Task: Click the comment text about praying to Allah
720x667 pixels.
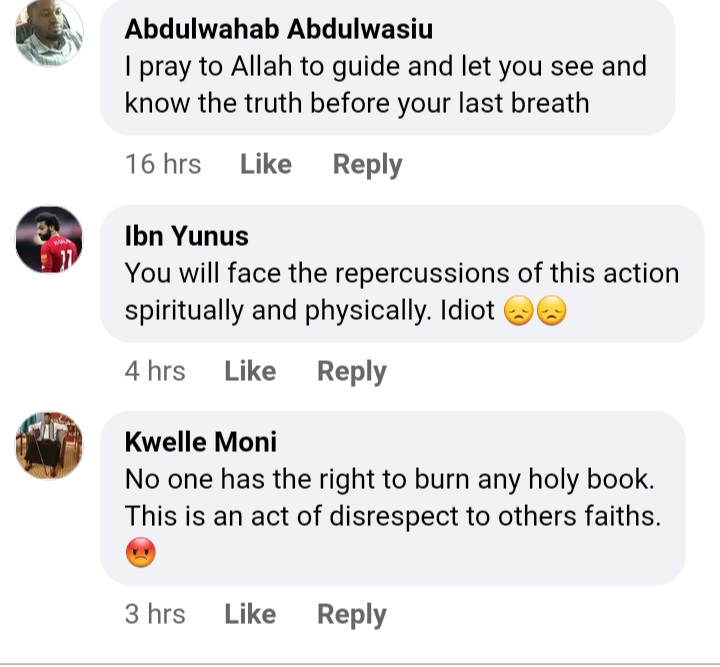Action: tap(385, 85)
